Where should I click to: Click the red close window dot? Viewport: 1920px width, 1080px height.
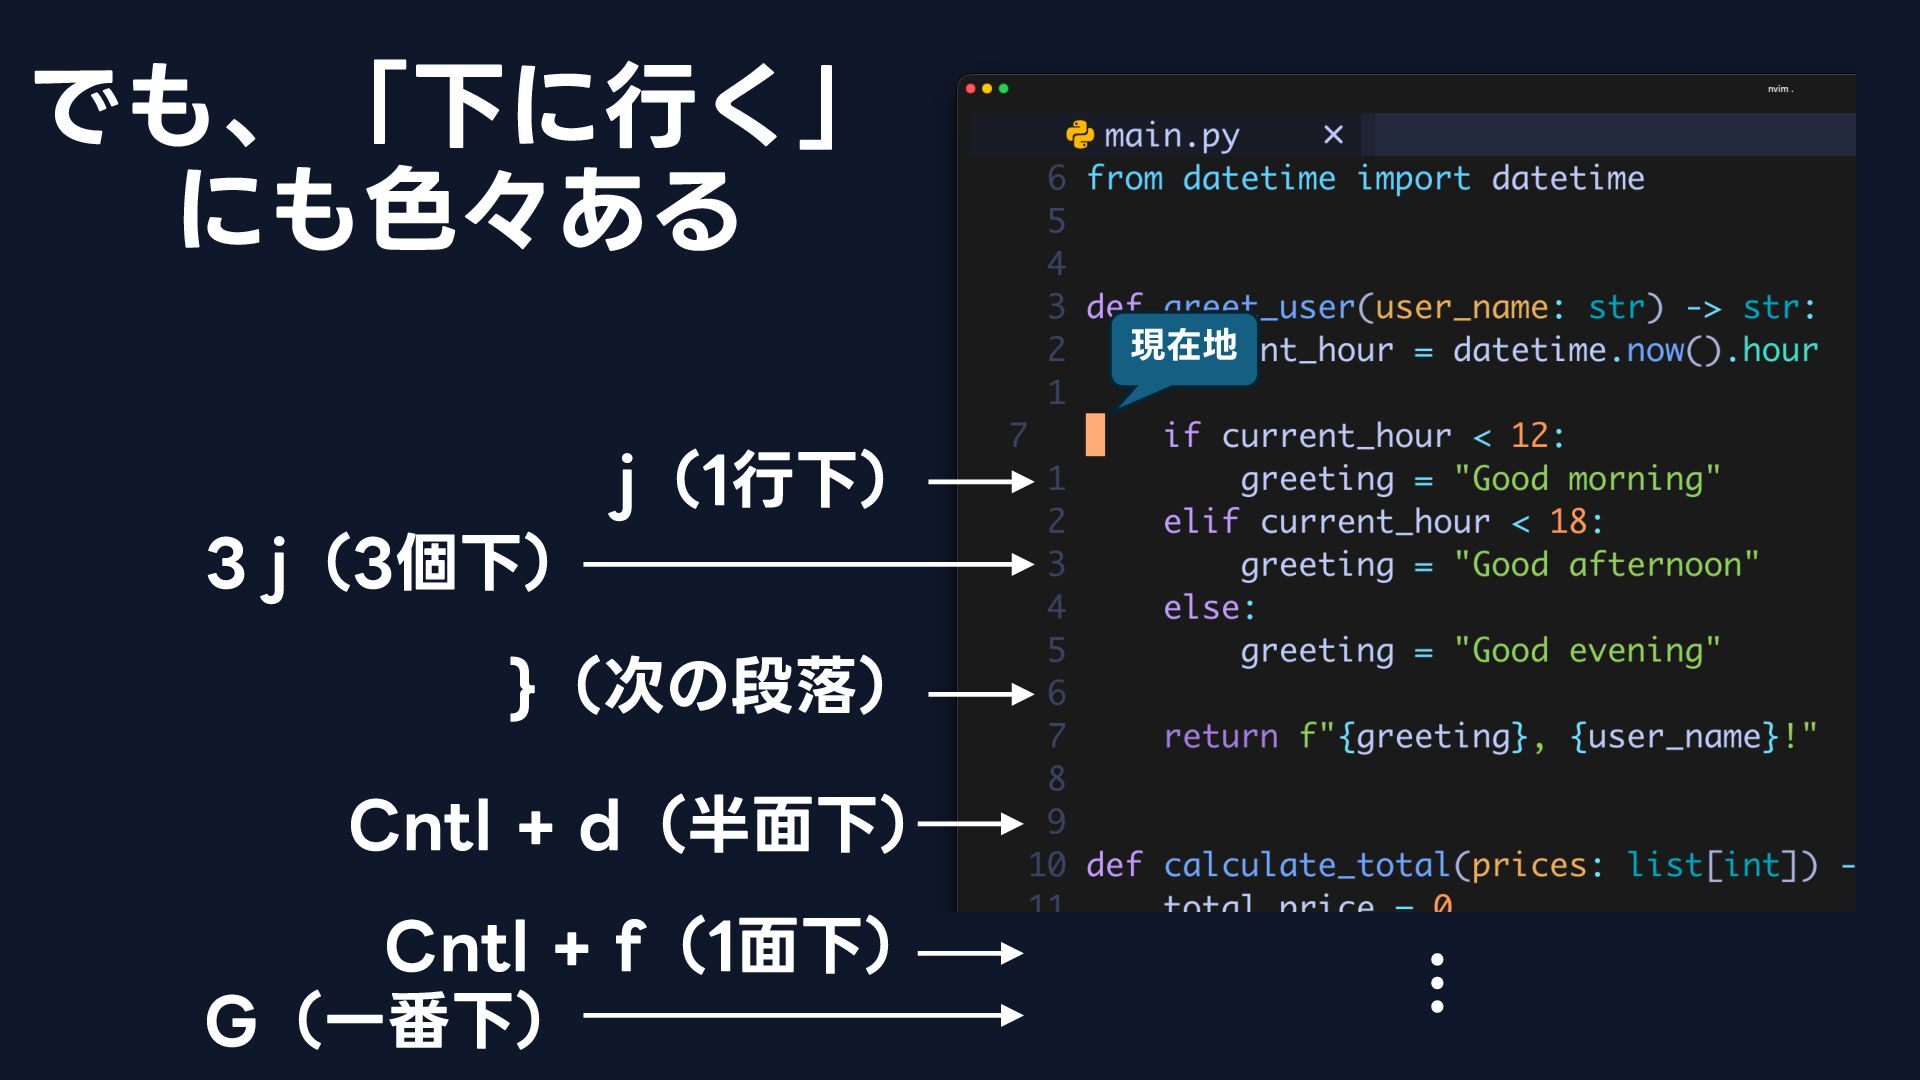point(970,89)
